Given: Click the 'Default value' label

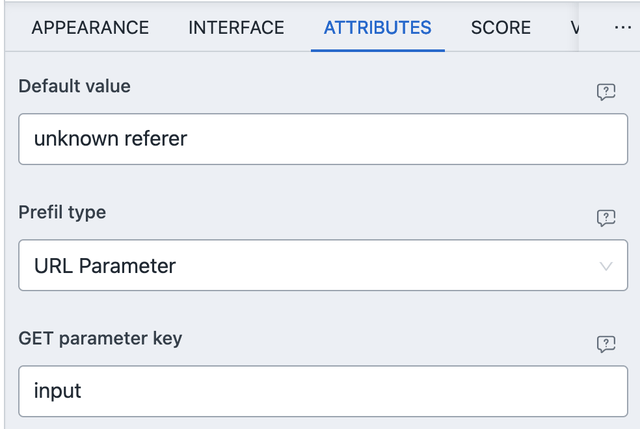Looking at the screenshot, I should [x=75, y=86].
